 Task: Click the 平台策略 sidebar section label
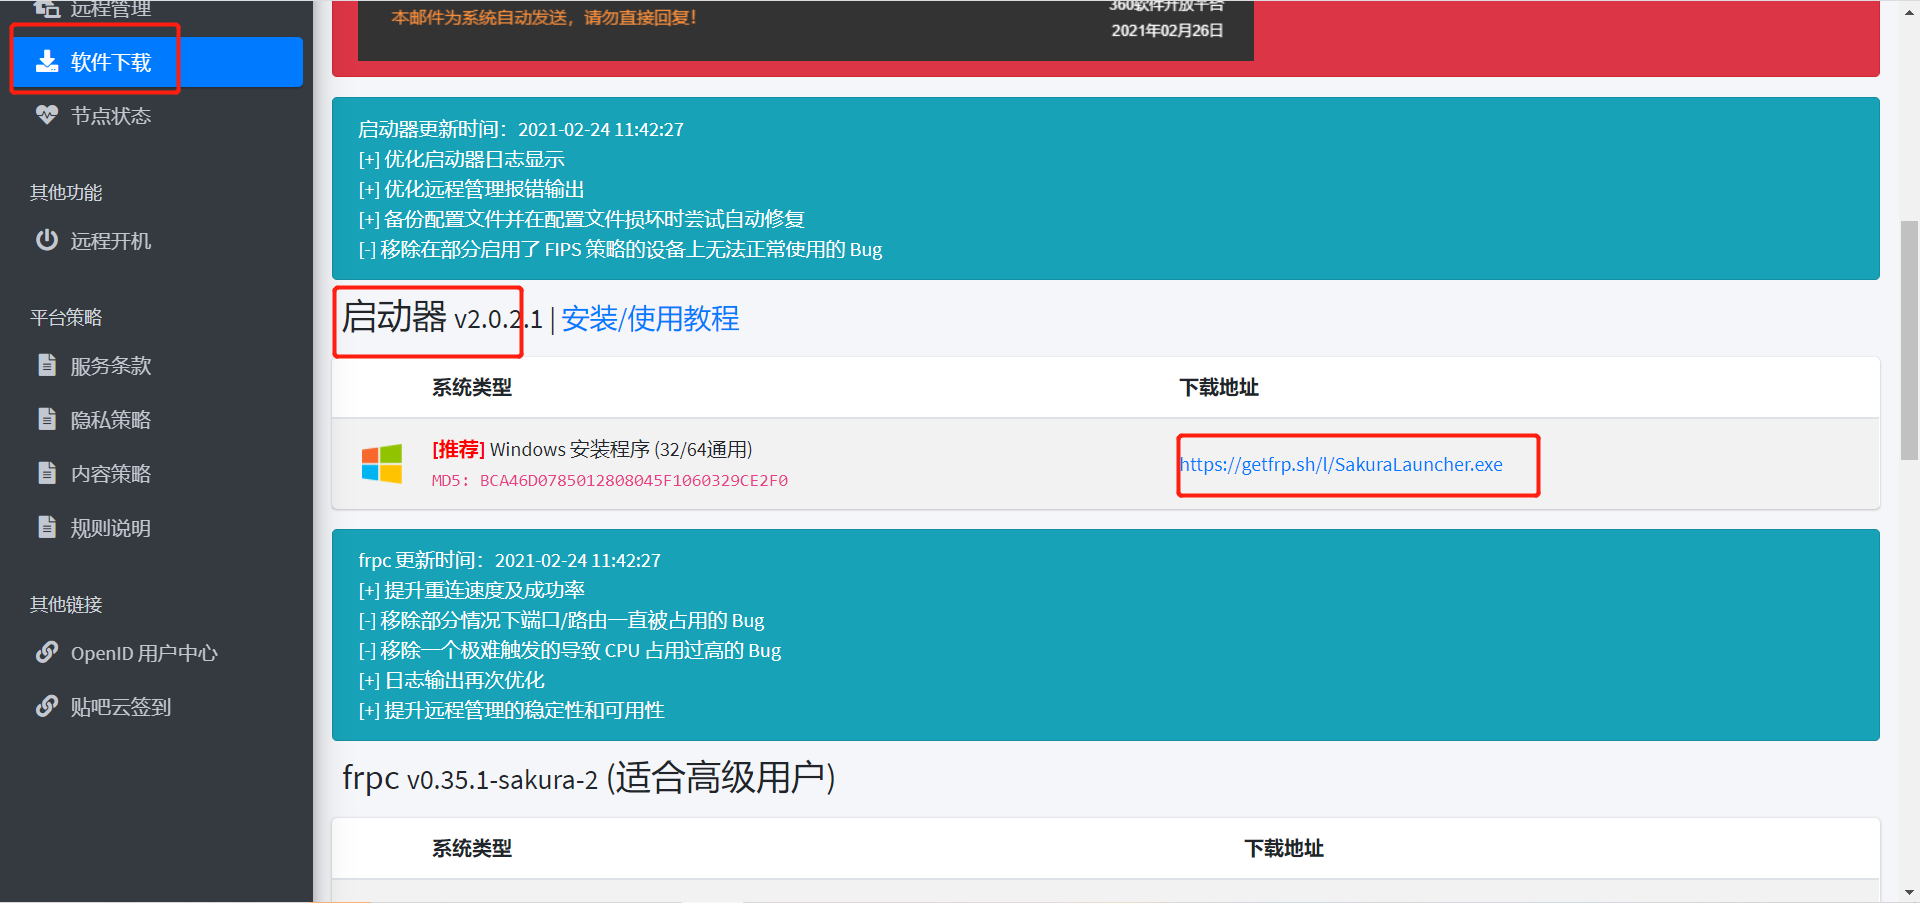66,317
